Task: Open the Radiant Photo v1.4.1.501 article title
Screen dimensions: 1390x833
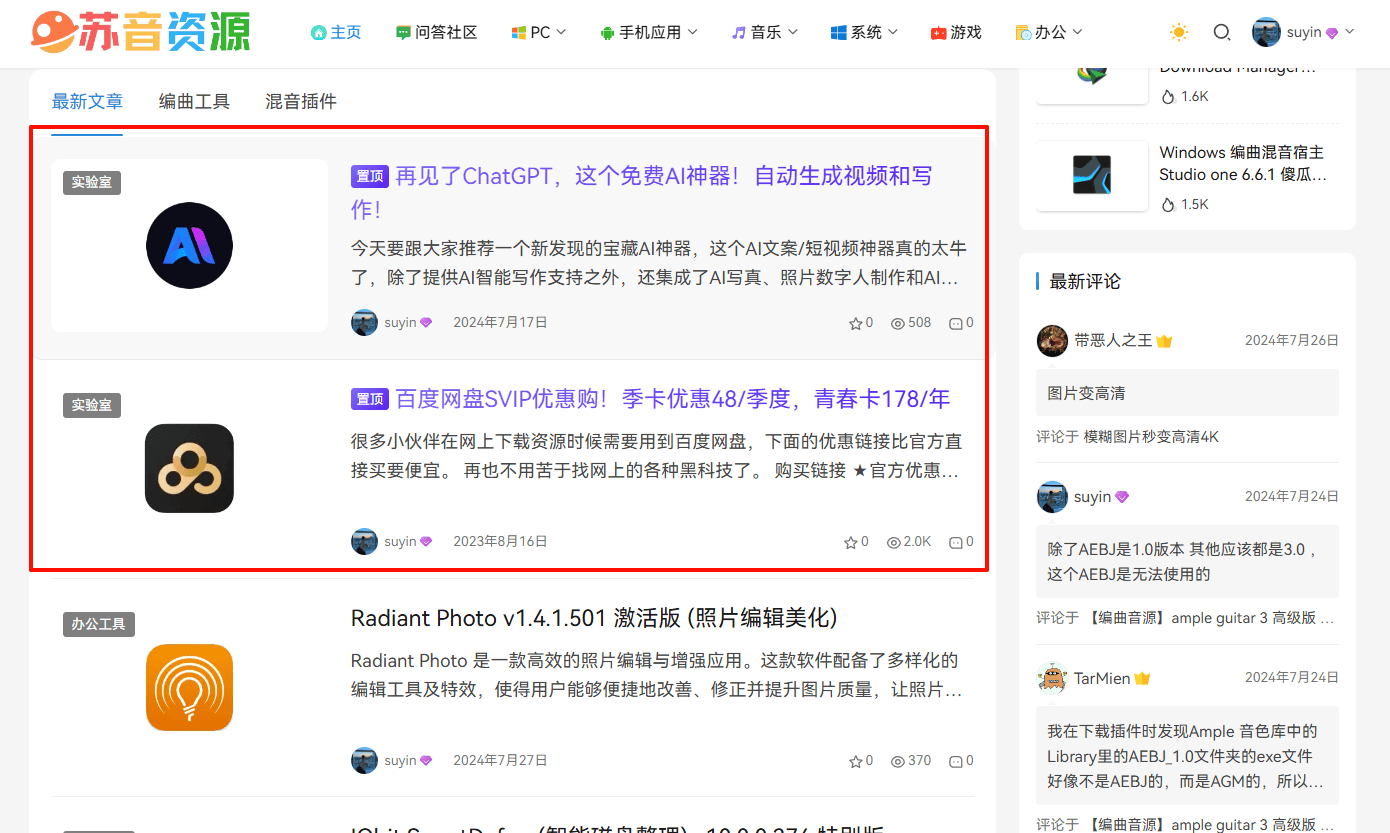Action: (594, 618)
